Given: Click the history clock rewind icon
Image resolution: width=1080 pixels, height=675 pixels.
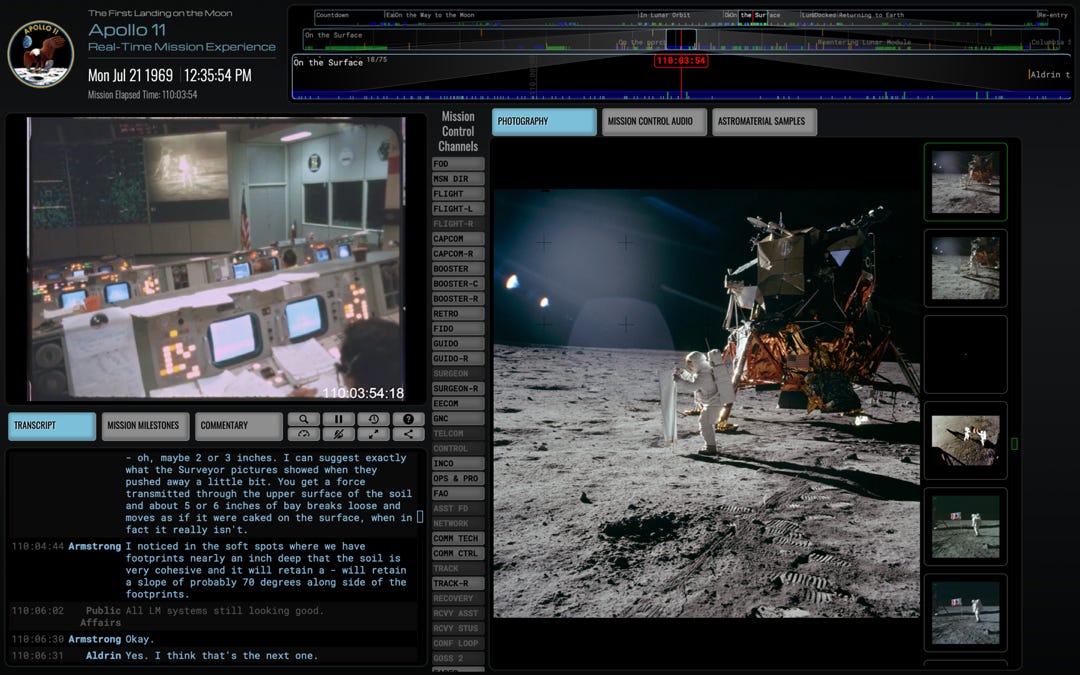Looking at the screenshot, I should pos(373,419).
